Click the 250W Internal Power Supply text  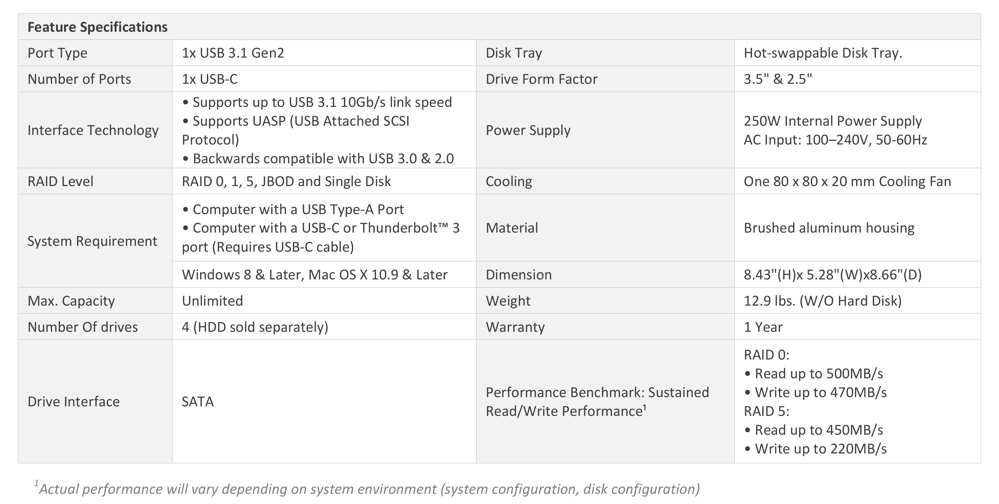(833, 121)
